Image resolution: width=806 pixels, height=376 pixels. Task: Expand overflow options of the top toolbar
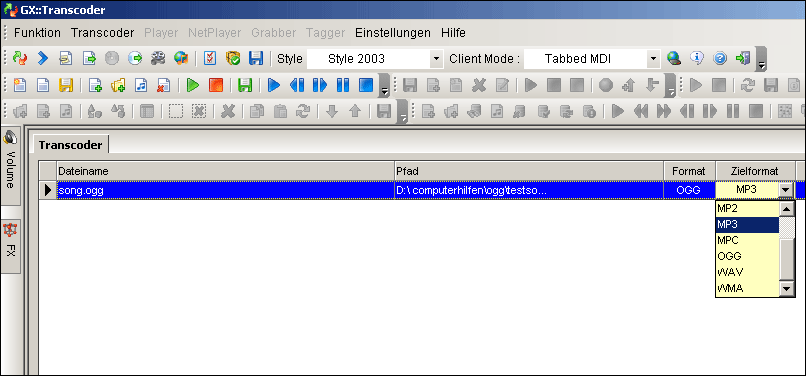coord(761,60)
